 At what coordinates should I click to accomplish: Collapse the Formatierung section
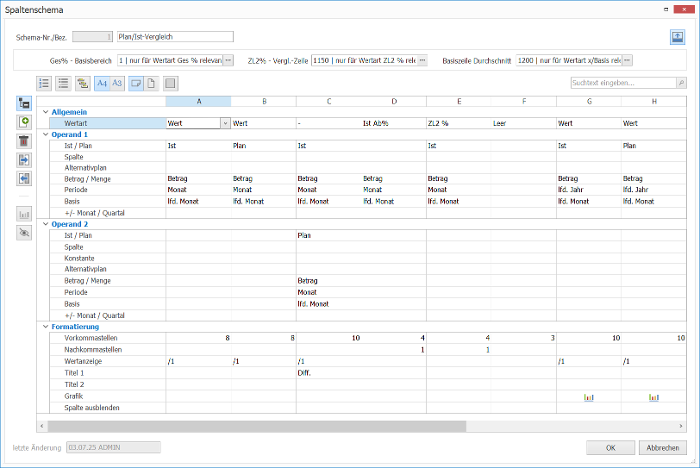[x=46, y=326]
